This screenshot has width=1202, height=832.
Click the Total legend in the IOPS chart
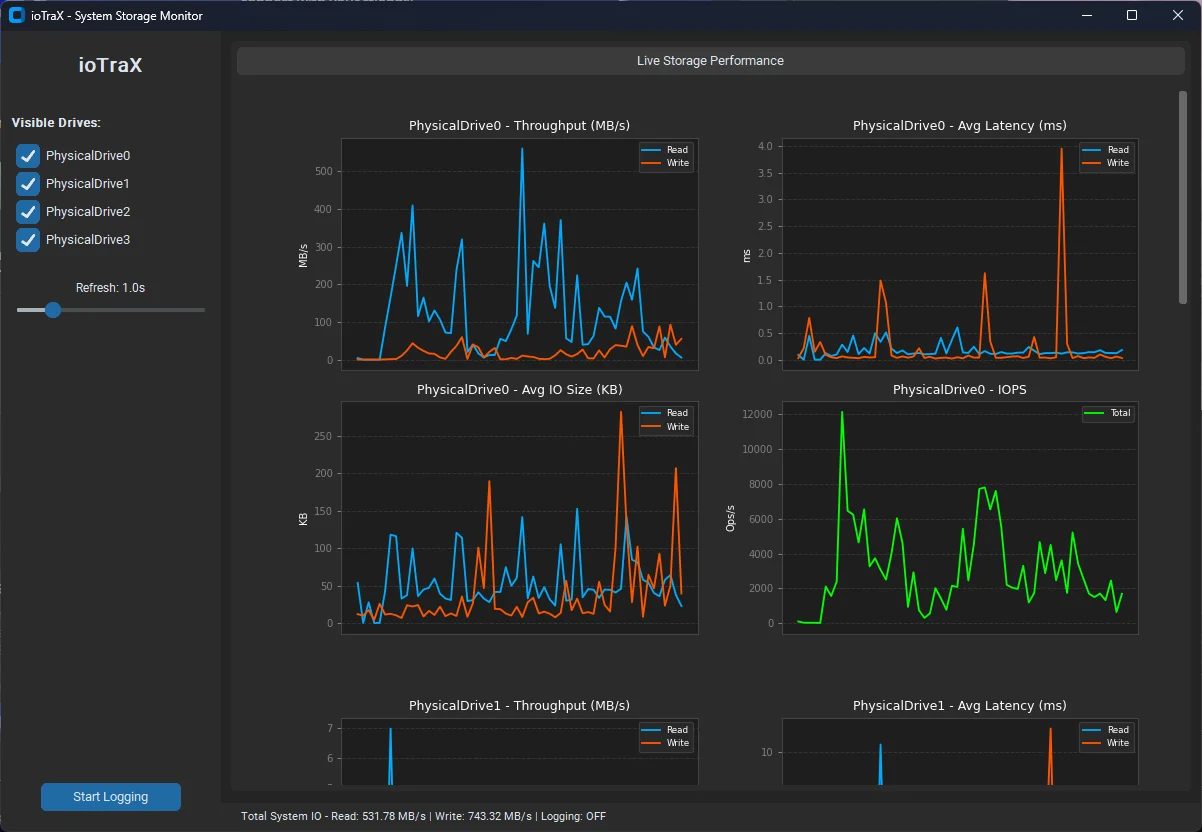1108,413
